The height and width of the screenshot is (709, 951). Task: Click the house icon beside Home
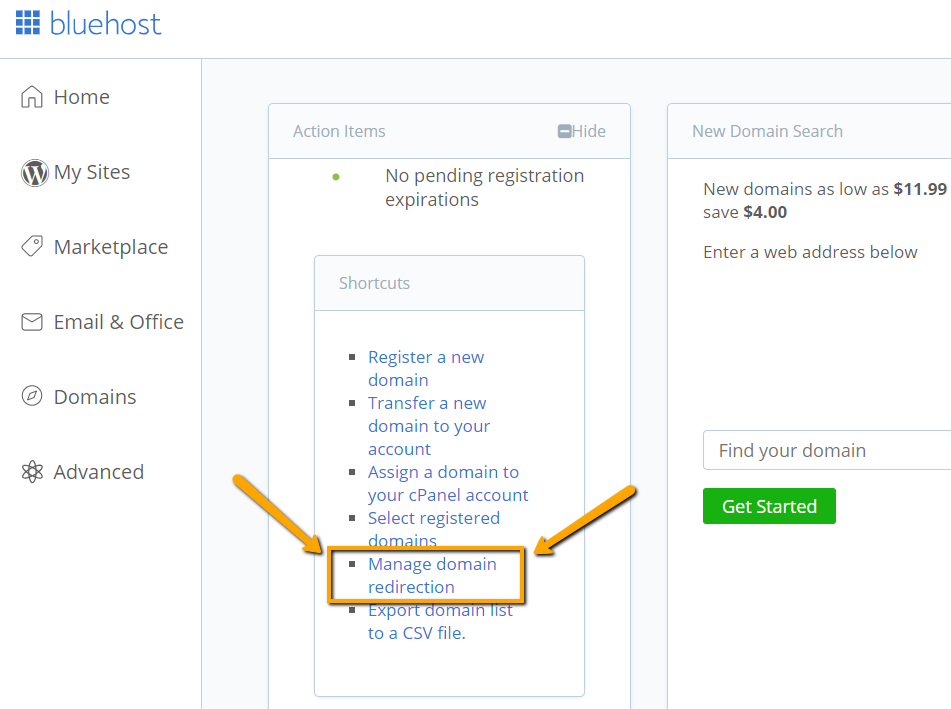point(32,97)
